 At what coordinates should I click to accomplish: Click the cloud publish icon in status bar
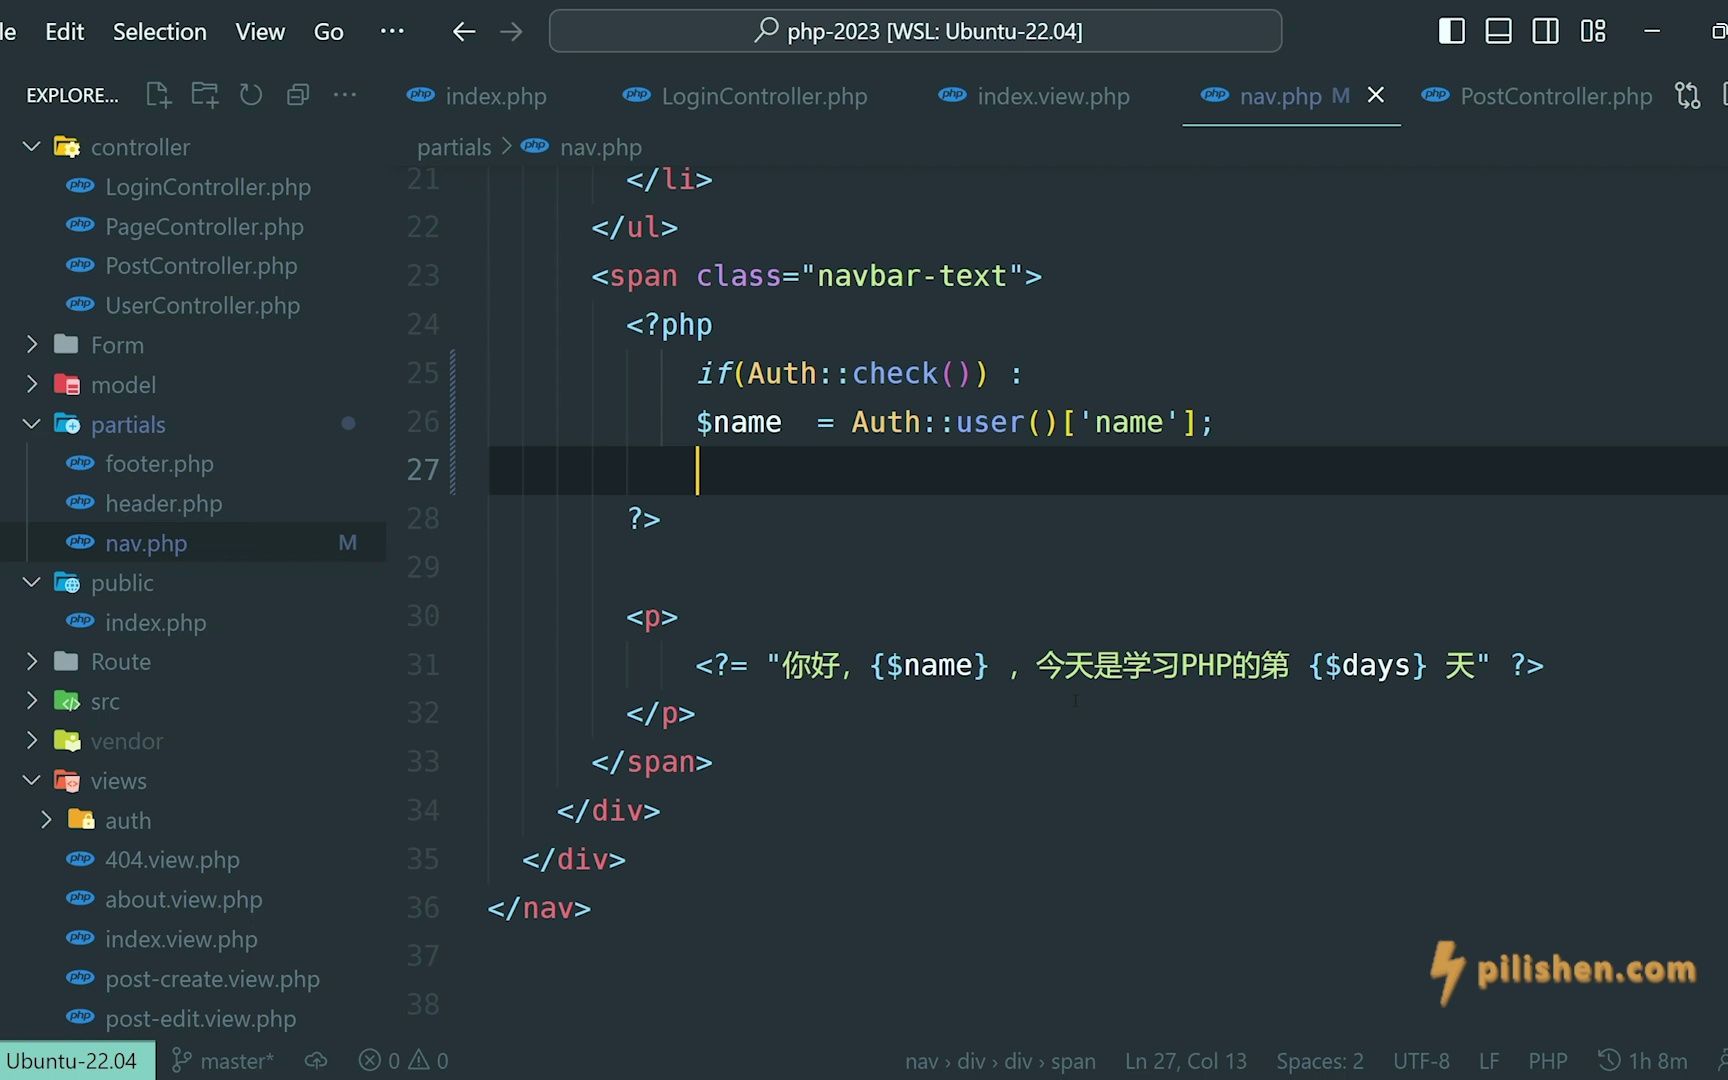315,1060
